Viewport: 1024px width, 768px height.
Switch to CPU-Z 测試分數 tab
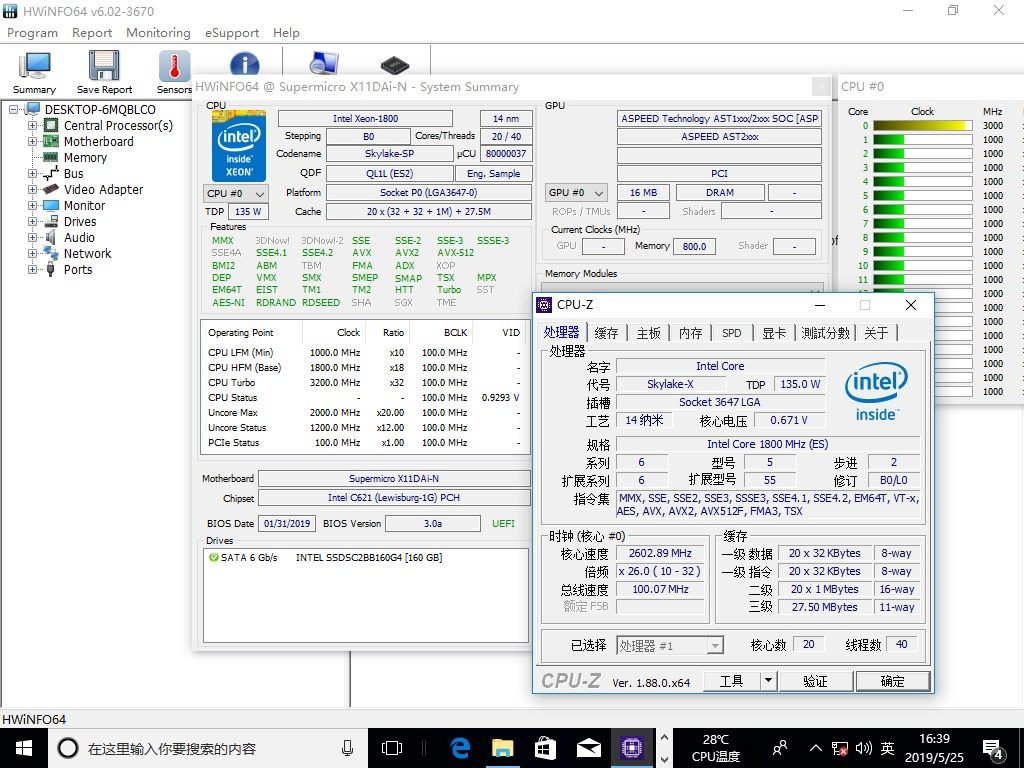[x=825, y=333]
